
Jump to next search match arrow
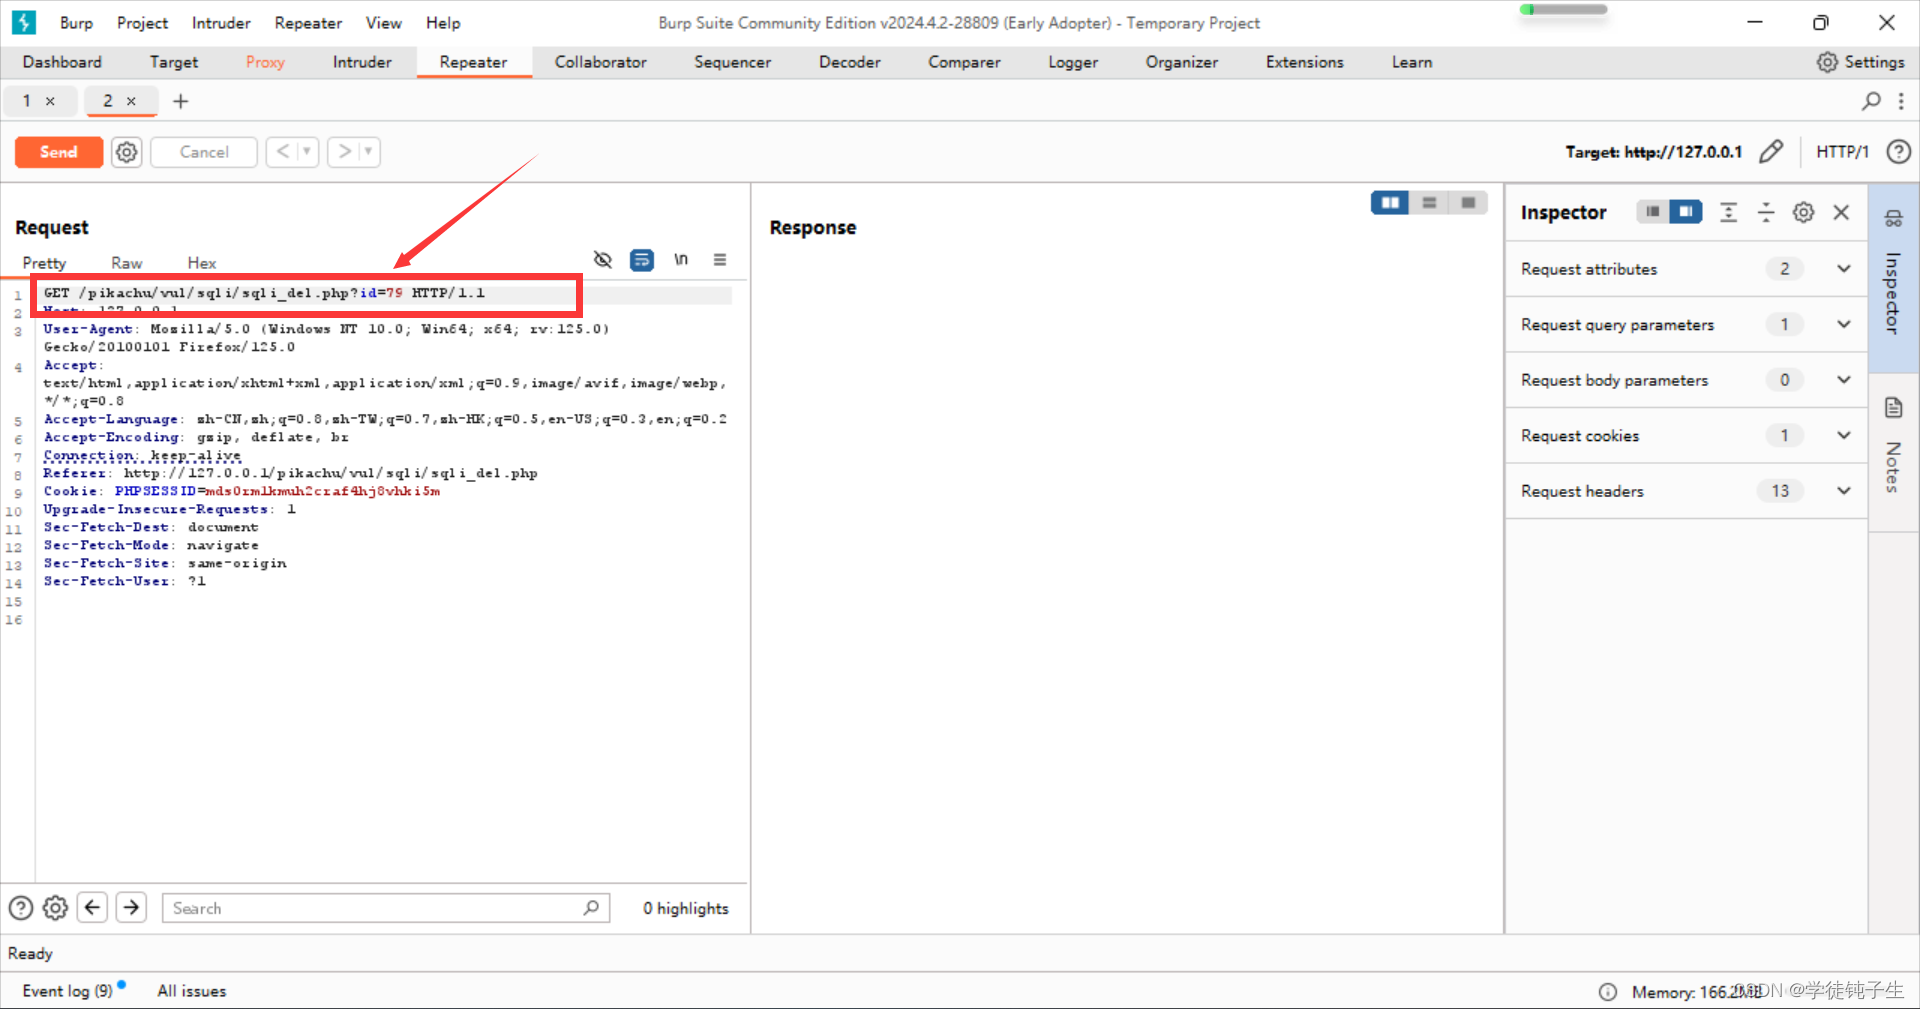tap(131, 908)
